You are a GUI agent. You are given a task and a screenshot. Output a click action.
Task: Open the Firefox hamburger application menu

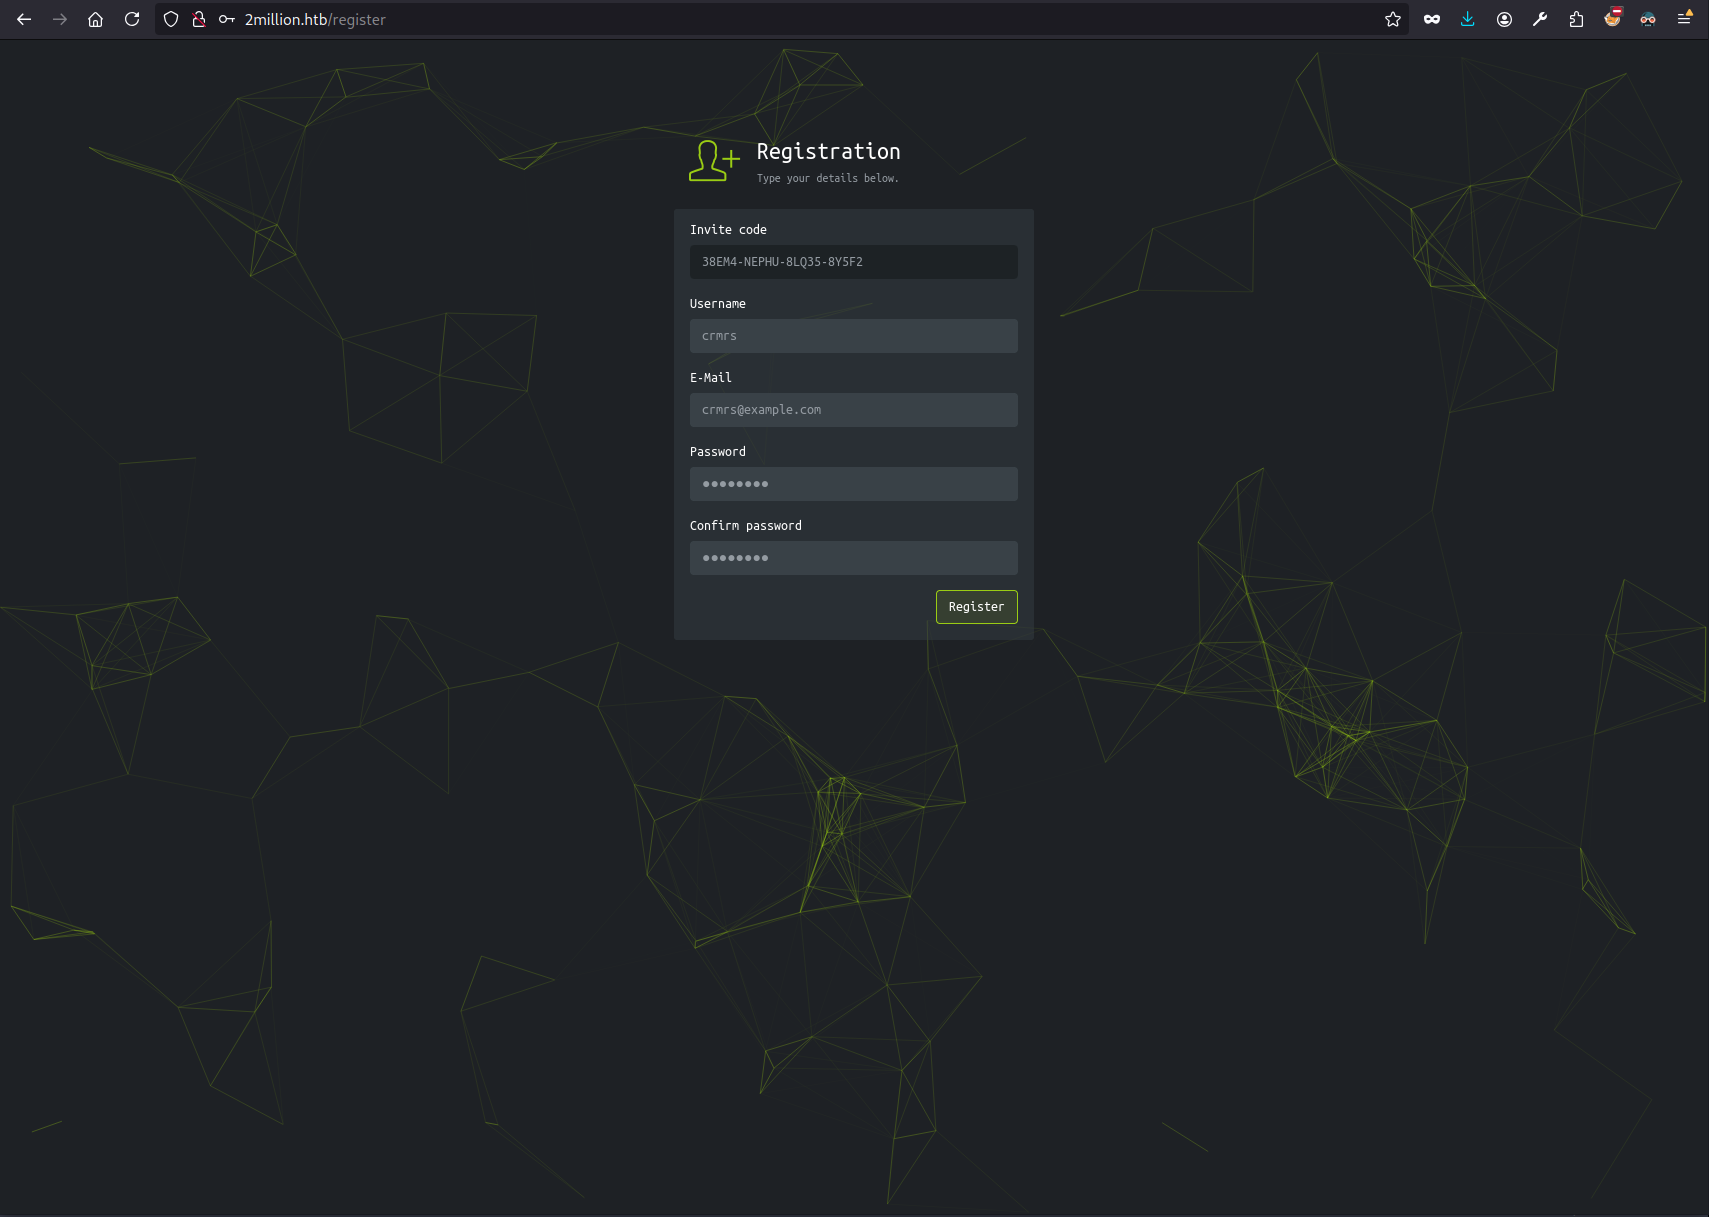tap(1684, 19)
